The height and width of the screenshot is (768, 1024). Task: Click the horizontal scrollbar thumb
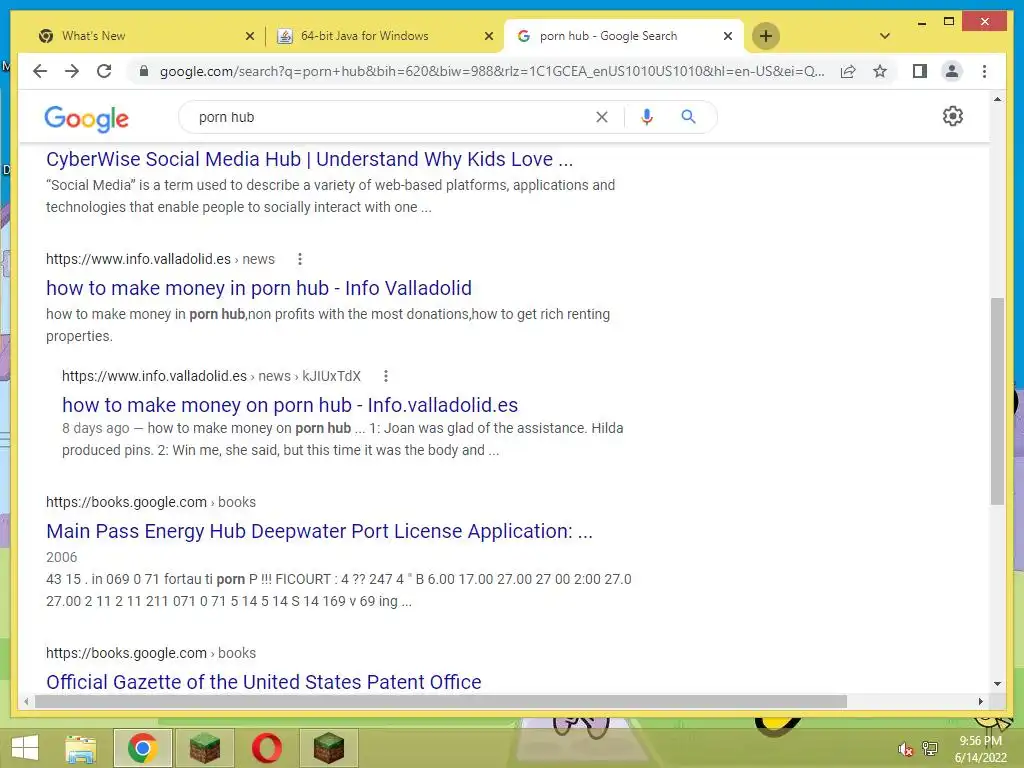(x=441, y=701)
